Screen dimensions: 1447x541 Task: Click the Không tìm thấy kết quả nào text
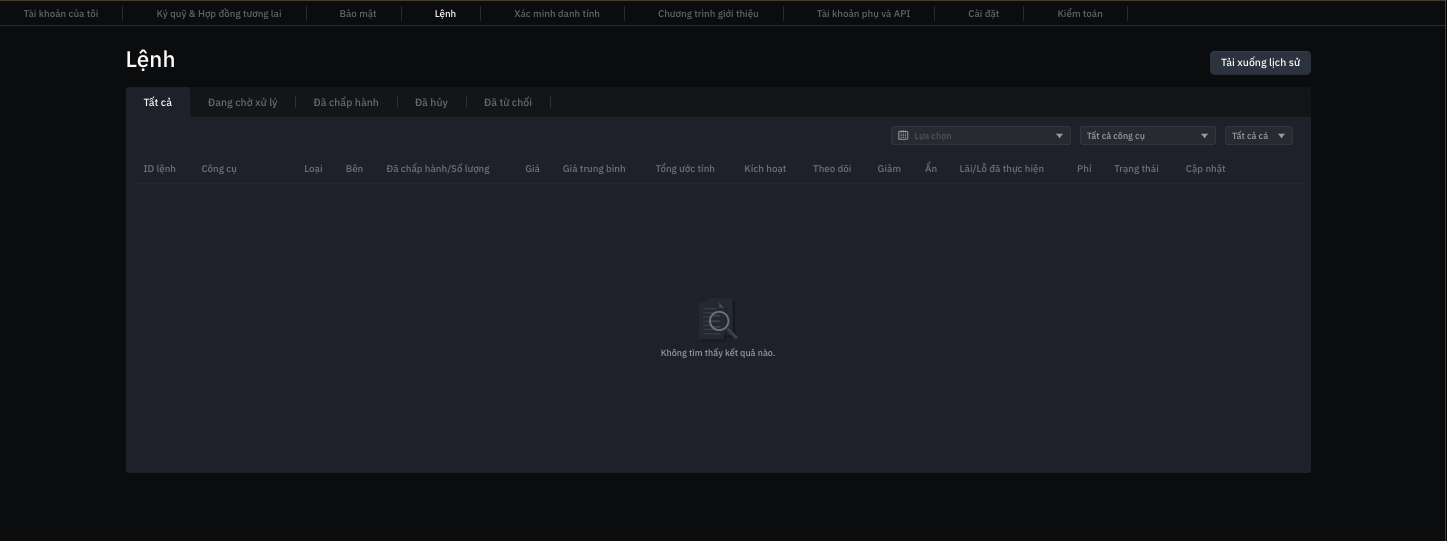[718, 353]
